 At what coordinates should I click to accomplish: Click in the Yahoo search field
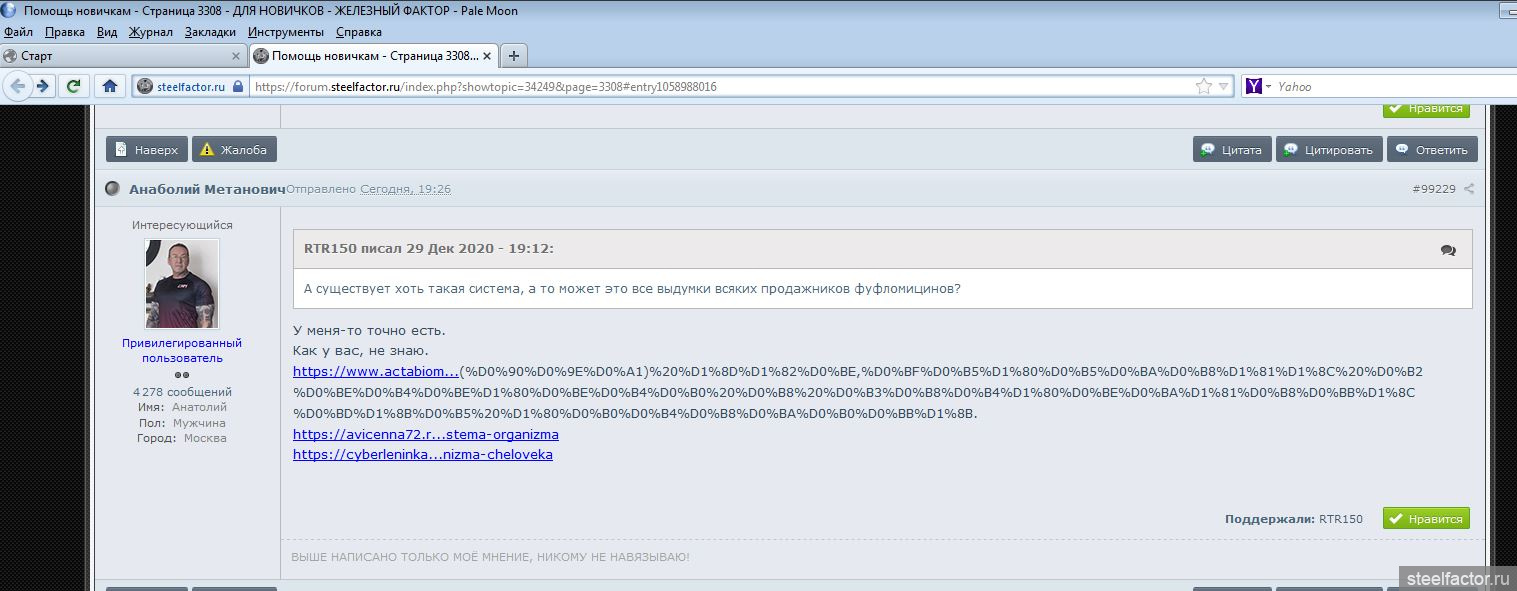(1396, 86)
